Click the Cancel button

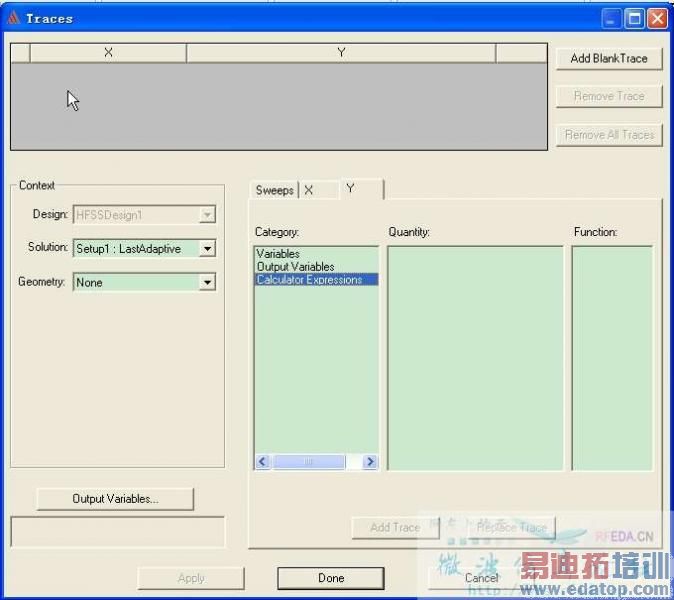[x=481, y=578]
